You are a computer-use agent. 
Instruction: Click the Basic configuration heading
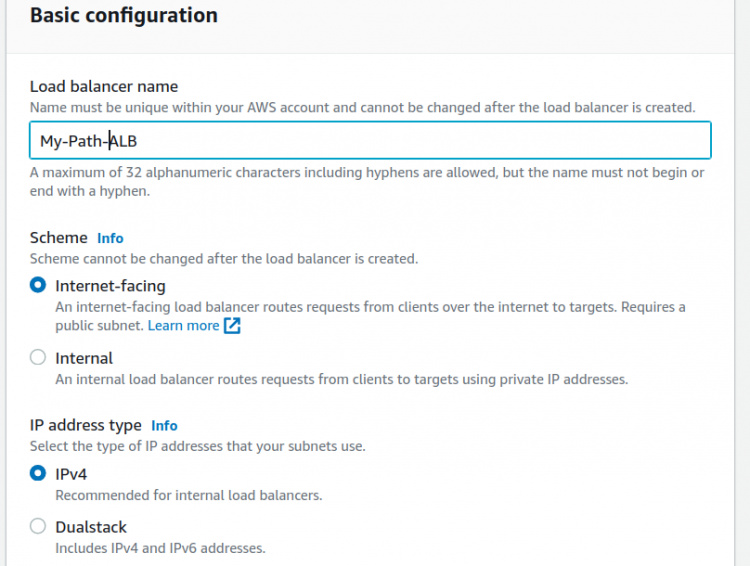pos(124,16)
